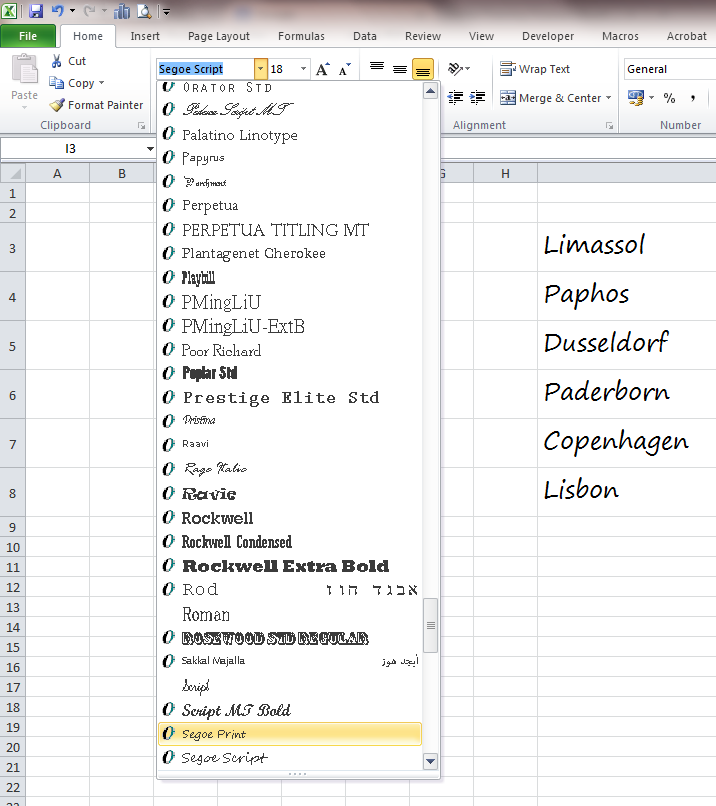Switch to the Developer tab
716x806 pixels.
(x=547, y=36)
